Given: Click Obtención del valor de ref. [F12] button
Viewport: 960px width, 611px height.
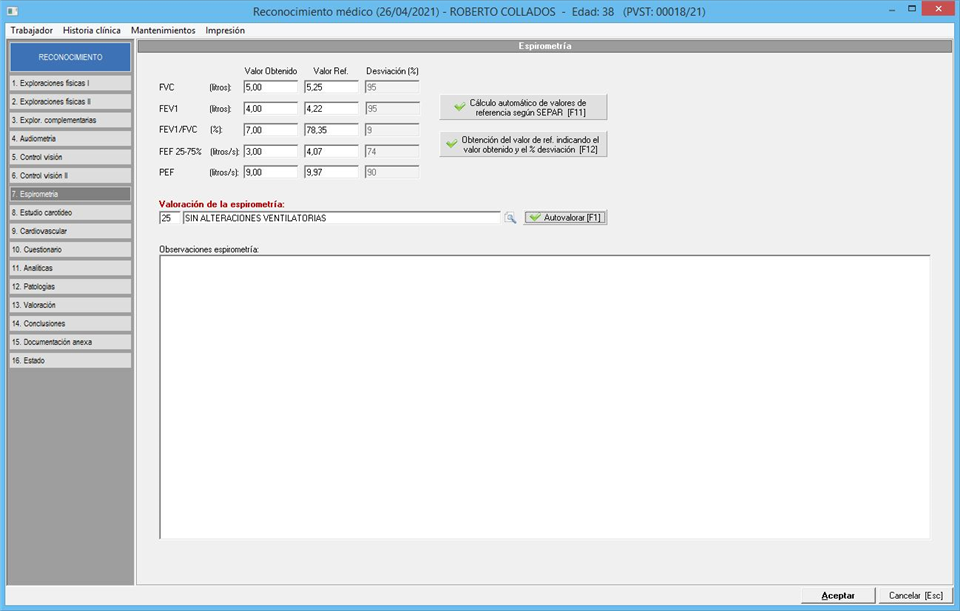Looking at the screenshot, I should (x=523, y=145).
